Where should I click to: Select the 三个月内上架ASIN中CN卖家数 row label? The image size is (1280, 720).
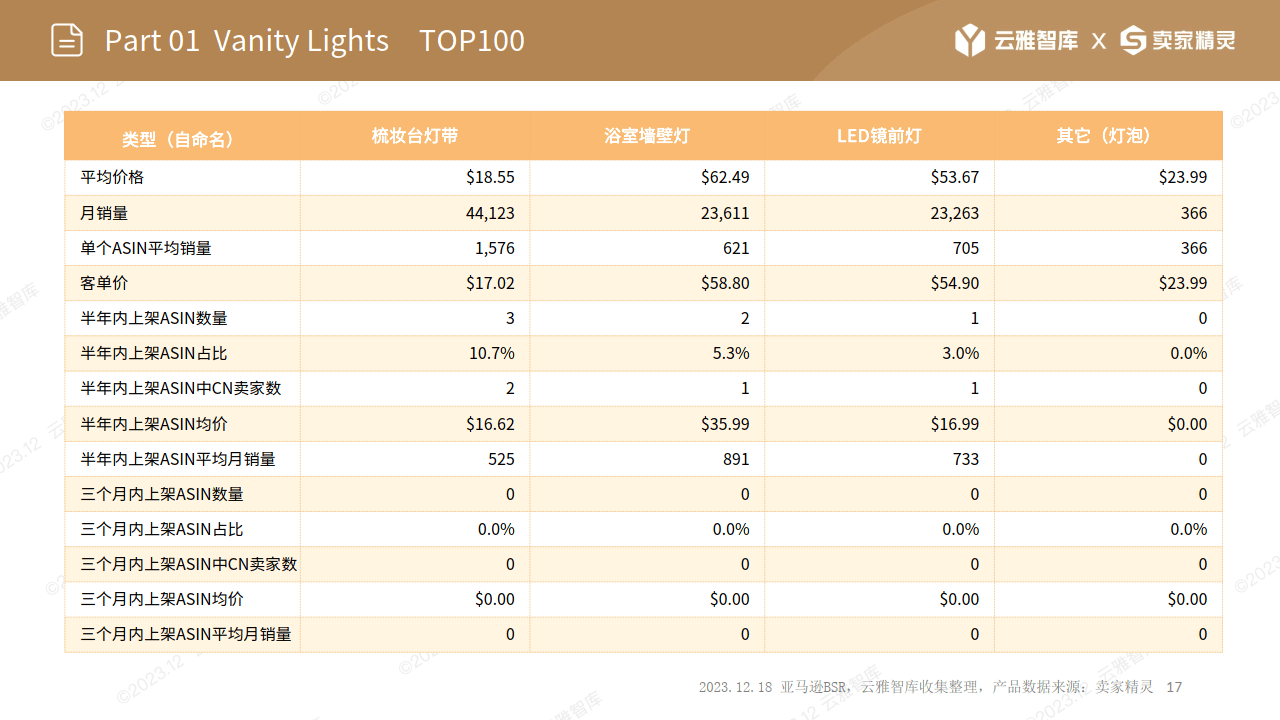coord(189,564)
